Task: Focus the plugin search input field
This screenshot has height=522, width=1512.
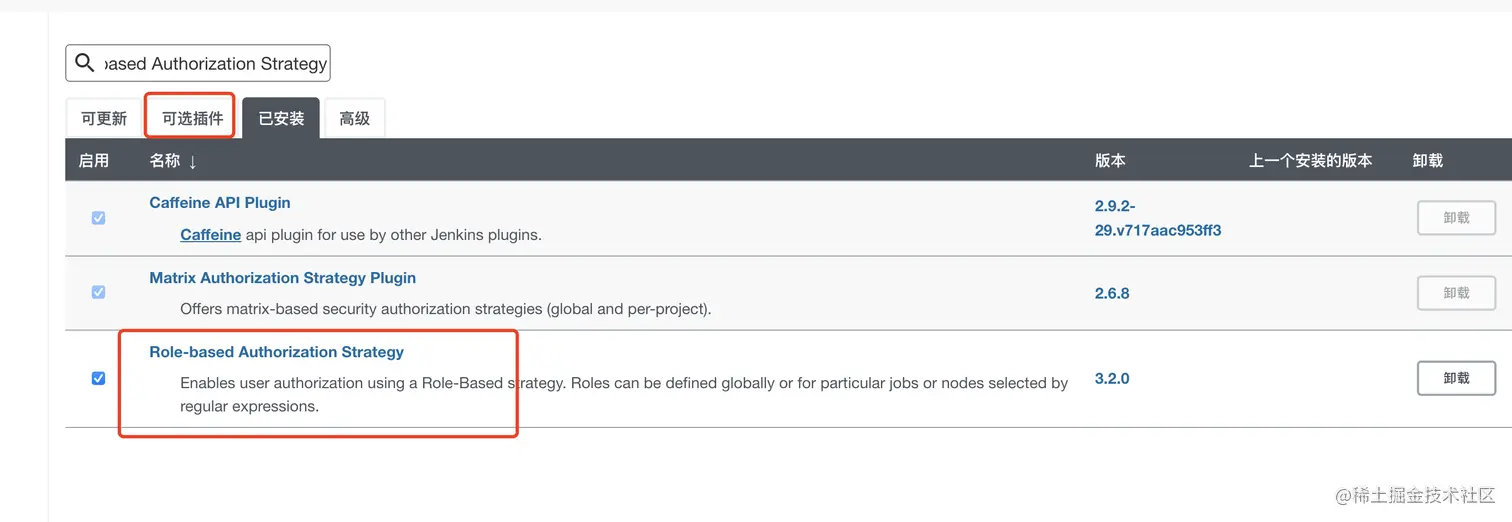Action: click(x=215, y=63)
